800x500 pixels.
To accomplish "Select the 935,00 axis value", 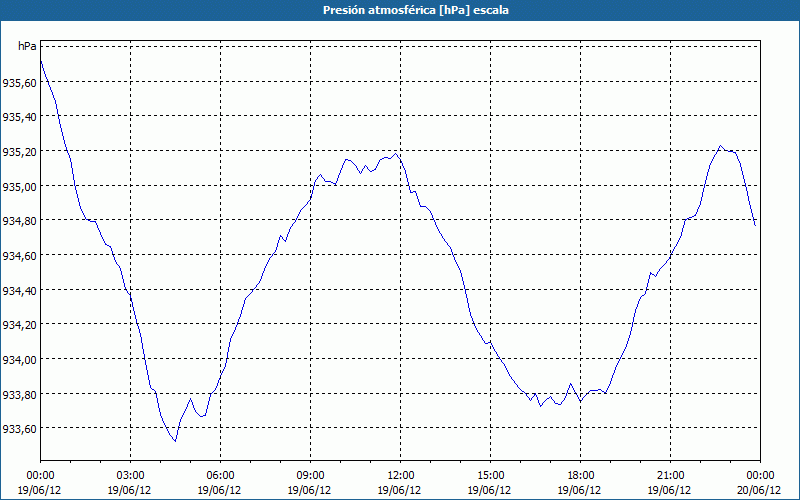I will click(x=20, y=186).
